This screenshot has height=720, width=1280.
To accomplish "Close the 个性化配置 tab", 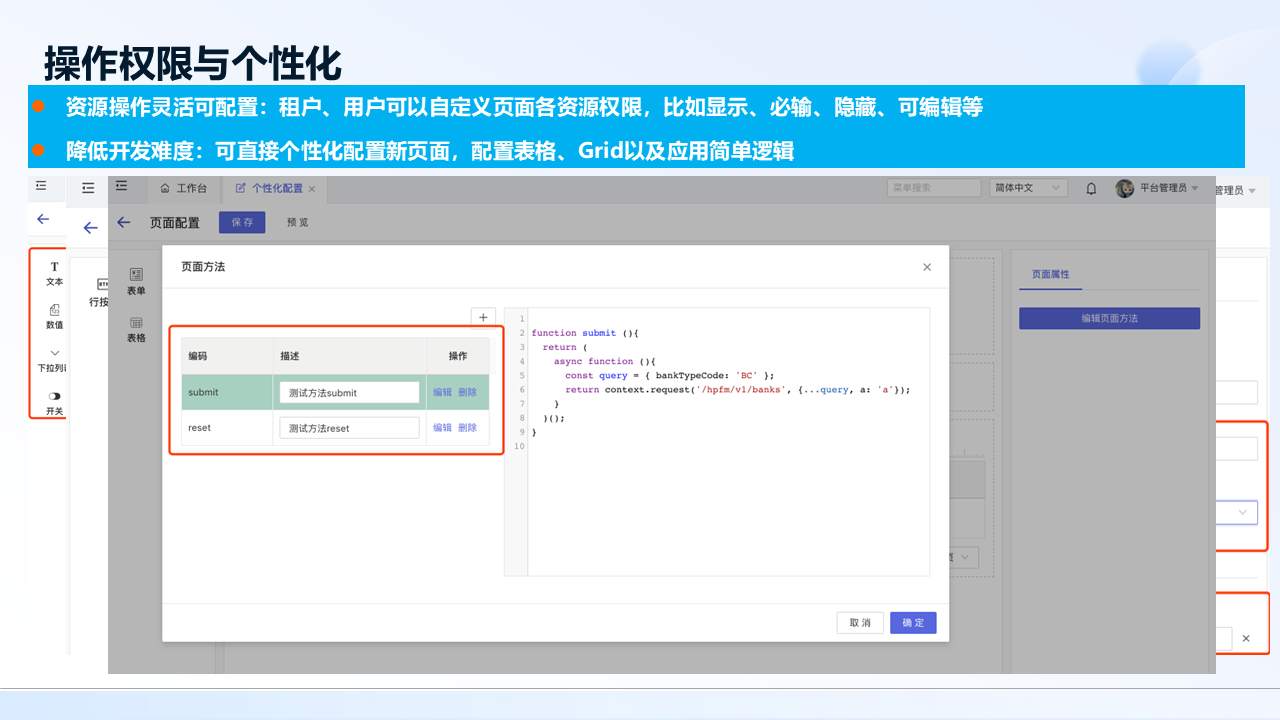I will (312, 189).
